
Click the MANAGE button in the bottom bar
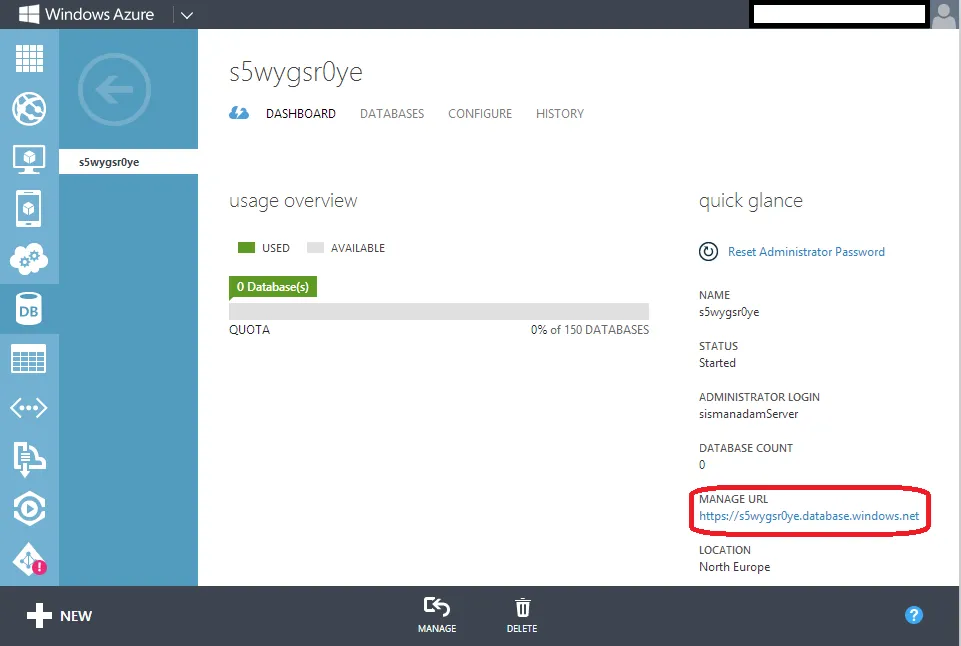(437, 615)
